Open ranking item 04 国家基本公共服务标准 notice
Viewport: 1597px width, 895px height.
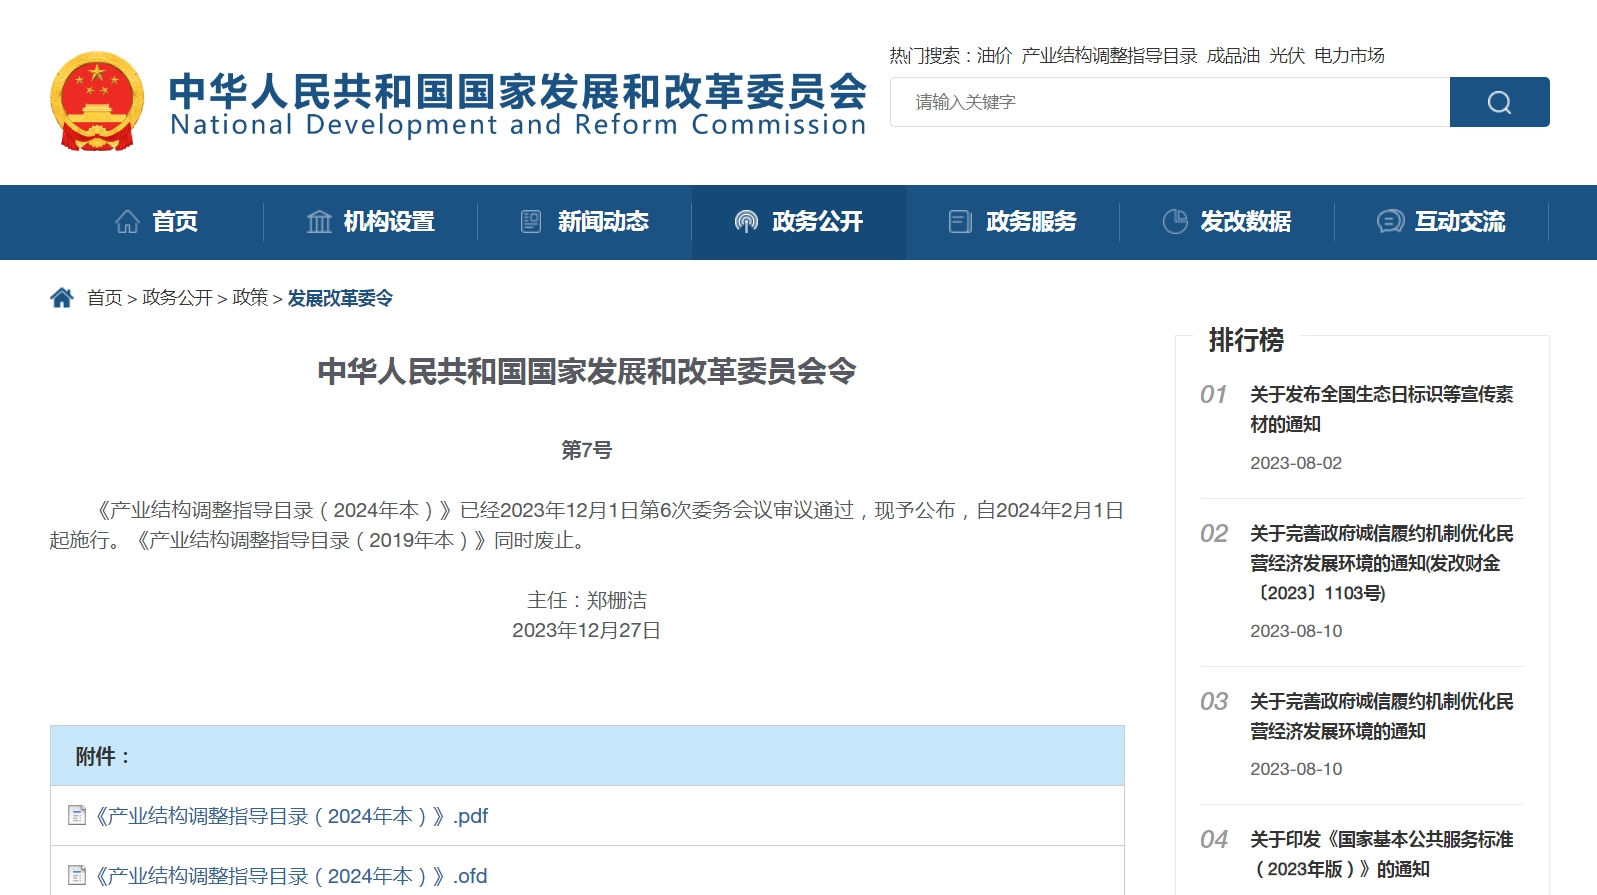coord(1381,854)
